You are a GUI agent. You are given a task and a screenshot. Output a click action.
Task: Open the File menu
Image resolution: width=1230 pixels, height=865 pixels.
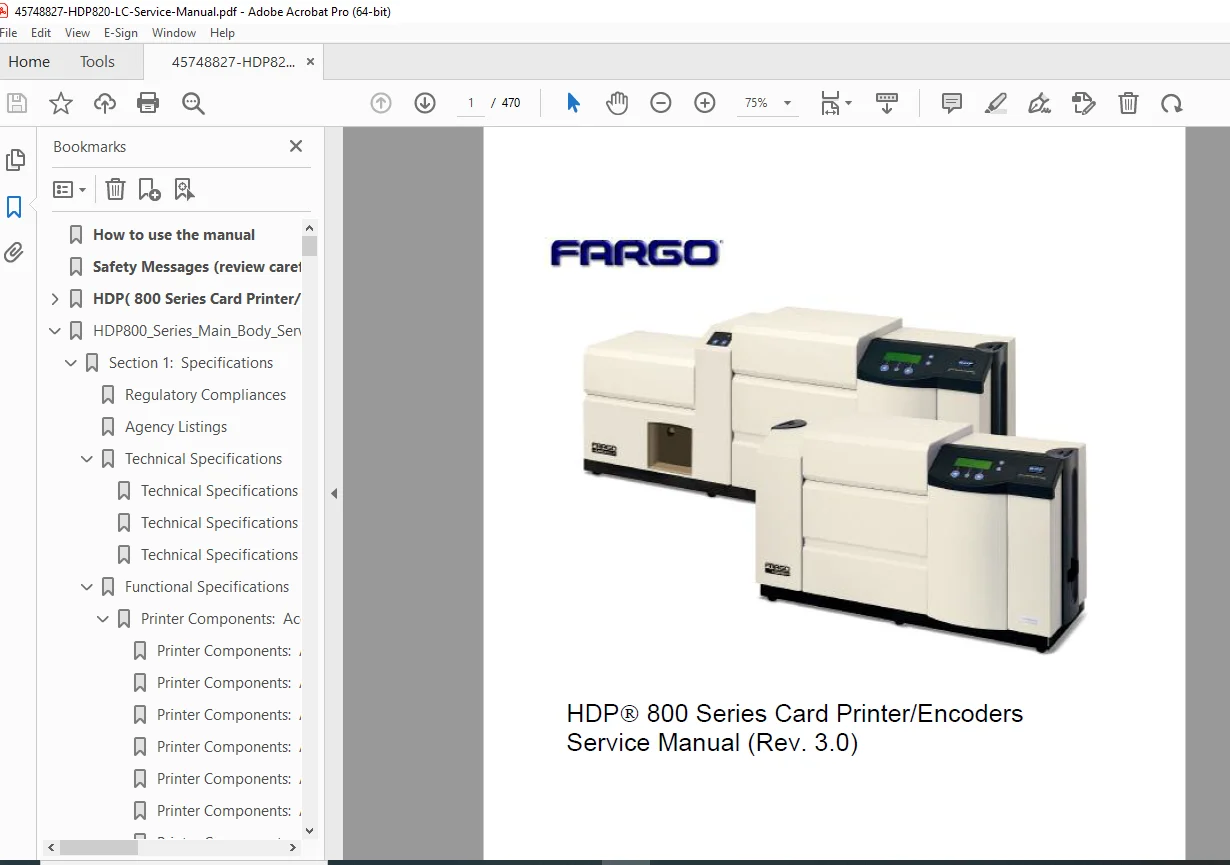tap(9, 33)
